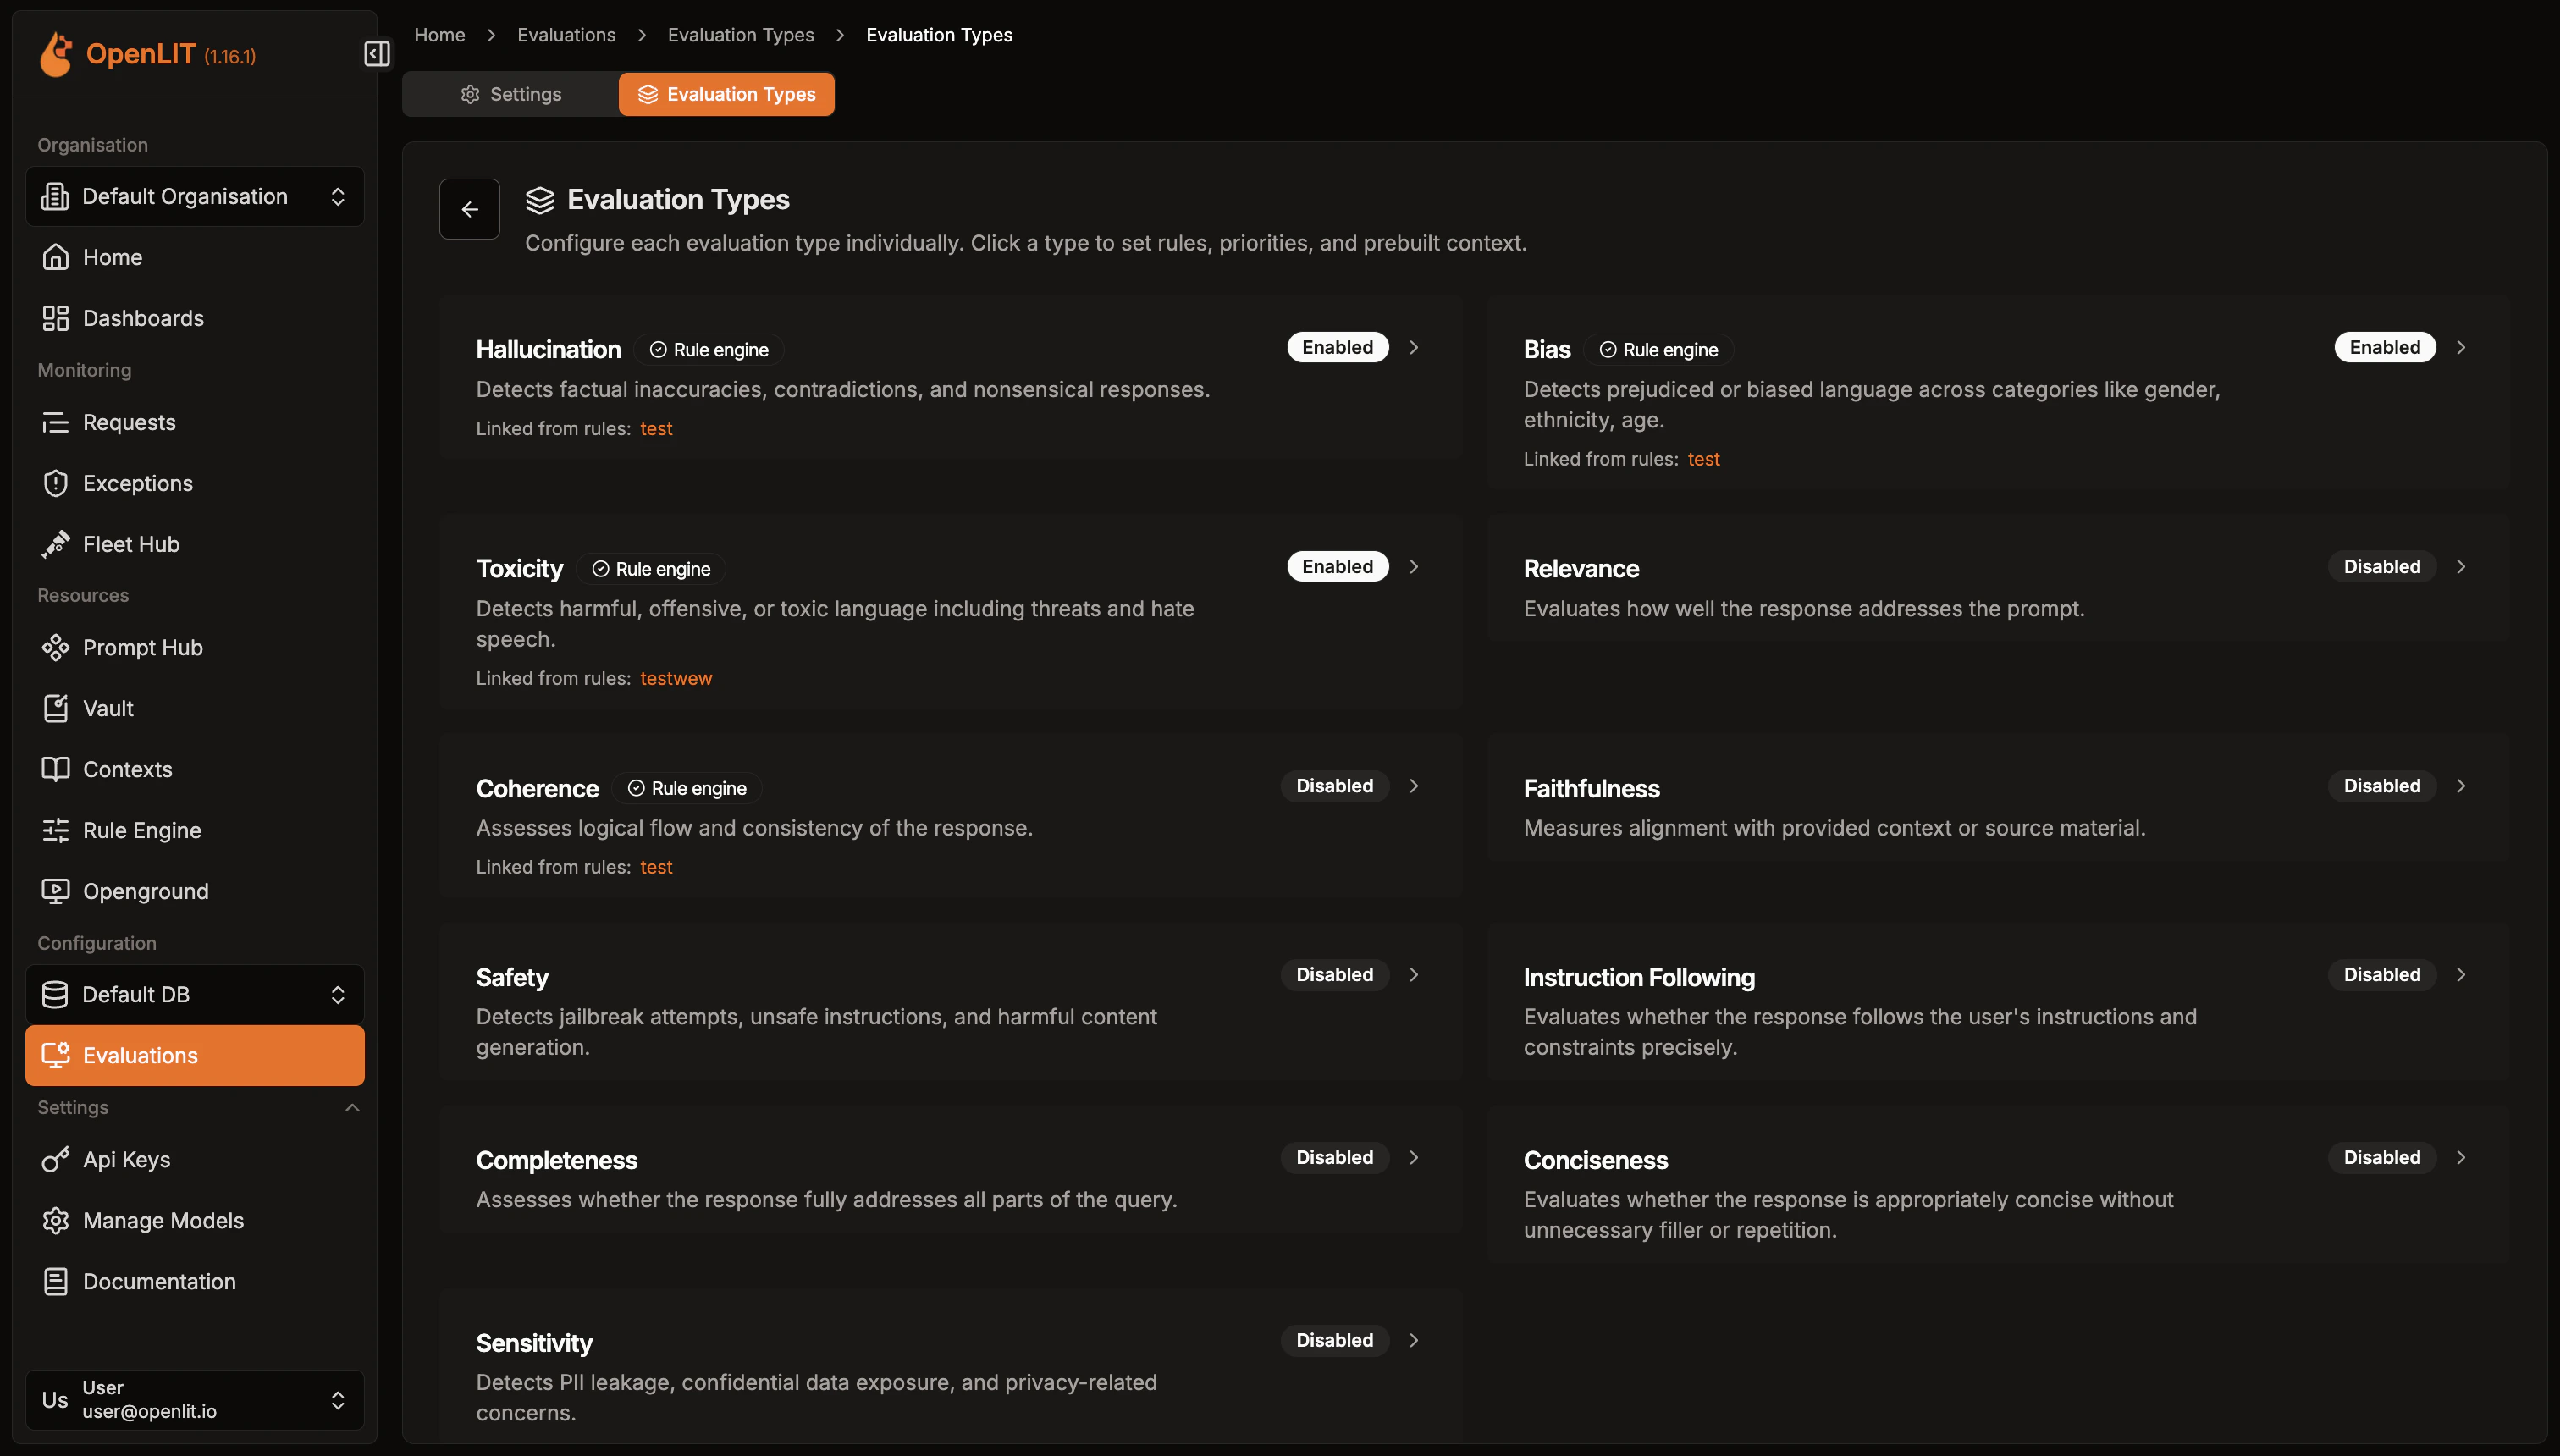Open Fleet Hub from sidebar
The width and height of the screenshot is (2560, 1456).
(131, 544)
